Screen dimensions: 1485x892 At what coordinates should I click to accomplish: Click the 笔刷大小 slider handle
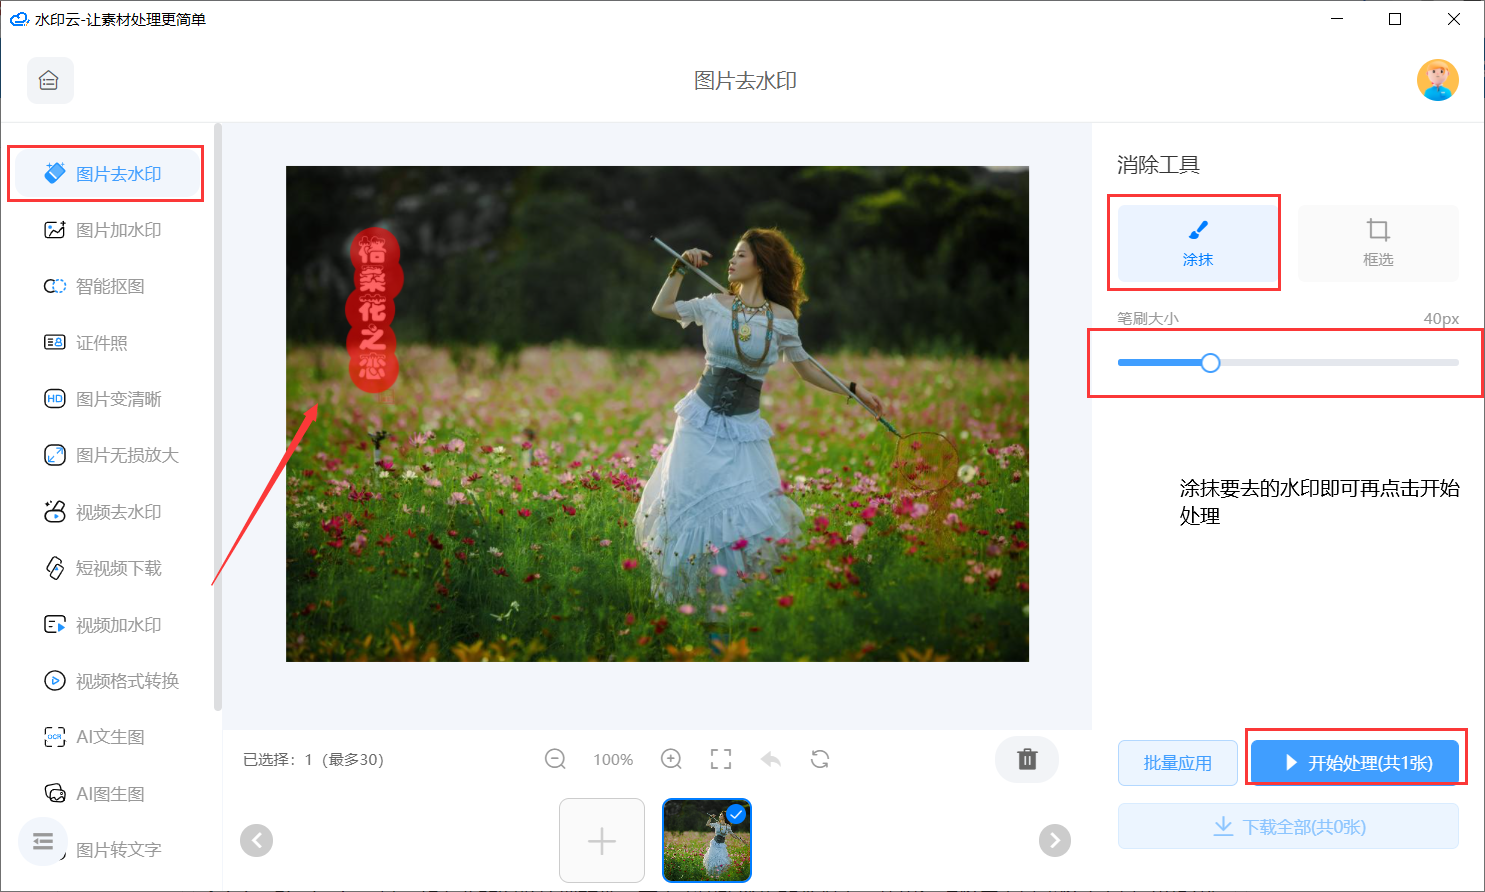[x=1210, y=363]
